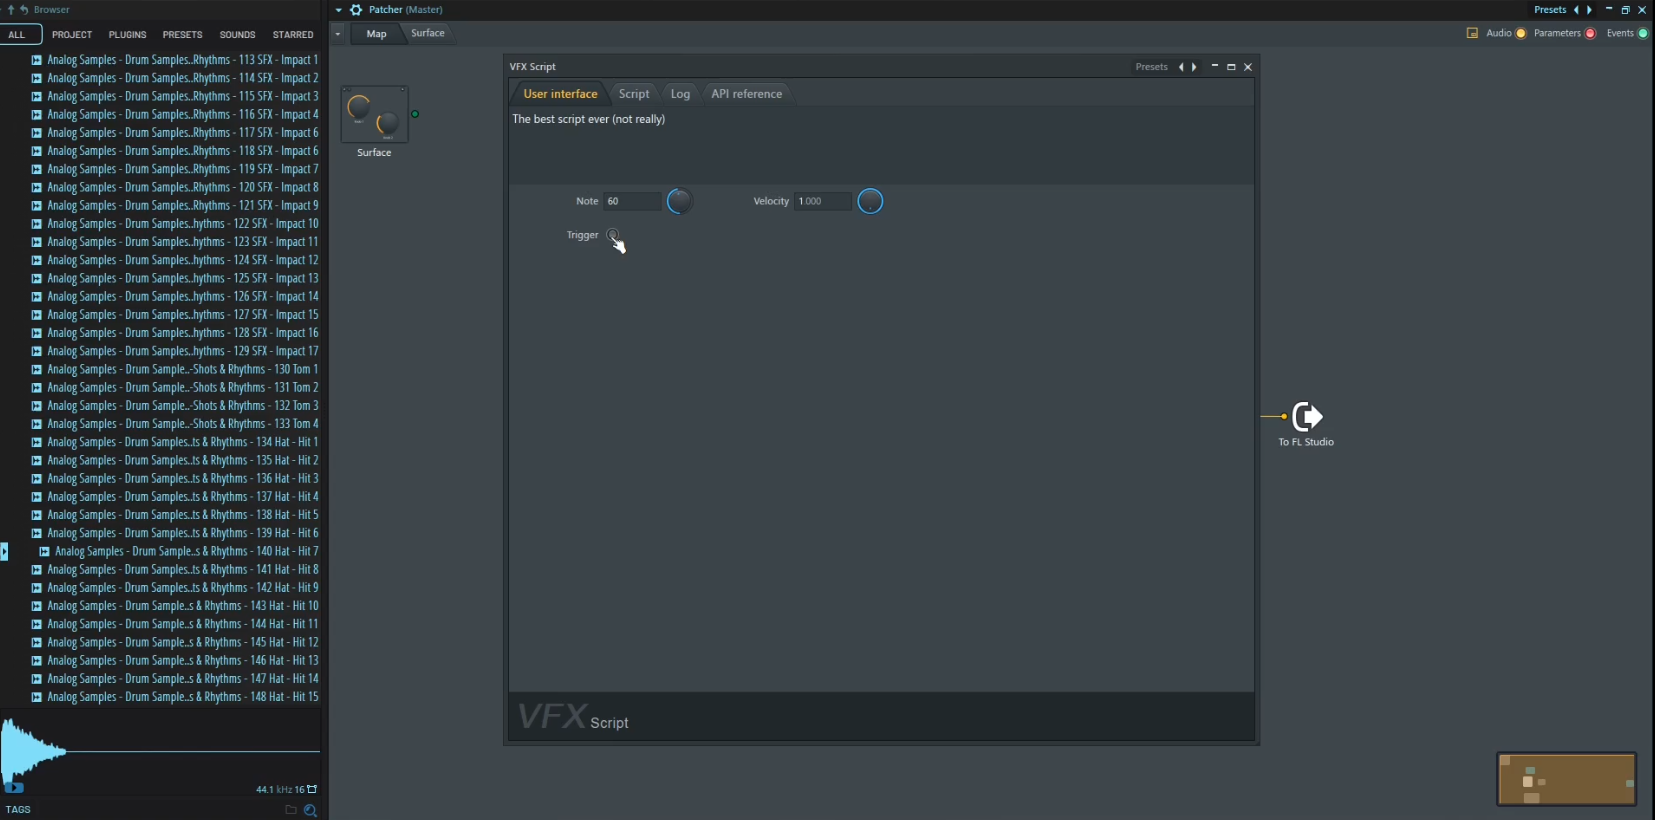Click the Patcher view layout icon beside Audio
The width and height of the screenshot is (1655, 820).
pyautogui.click(x=1472, y=33)
